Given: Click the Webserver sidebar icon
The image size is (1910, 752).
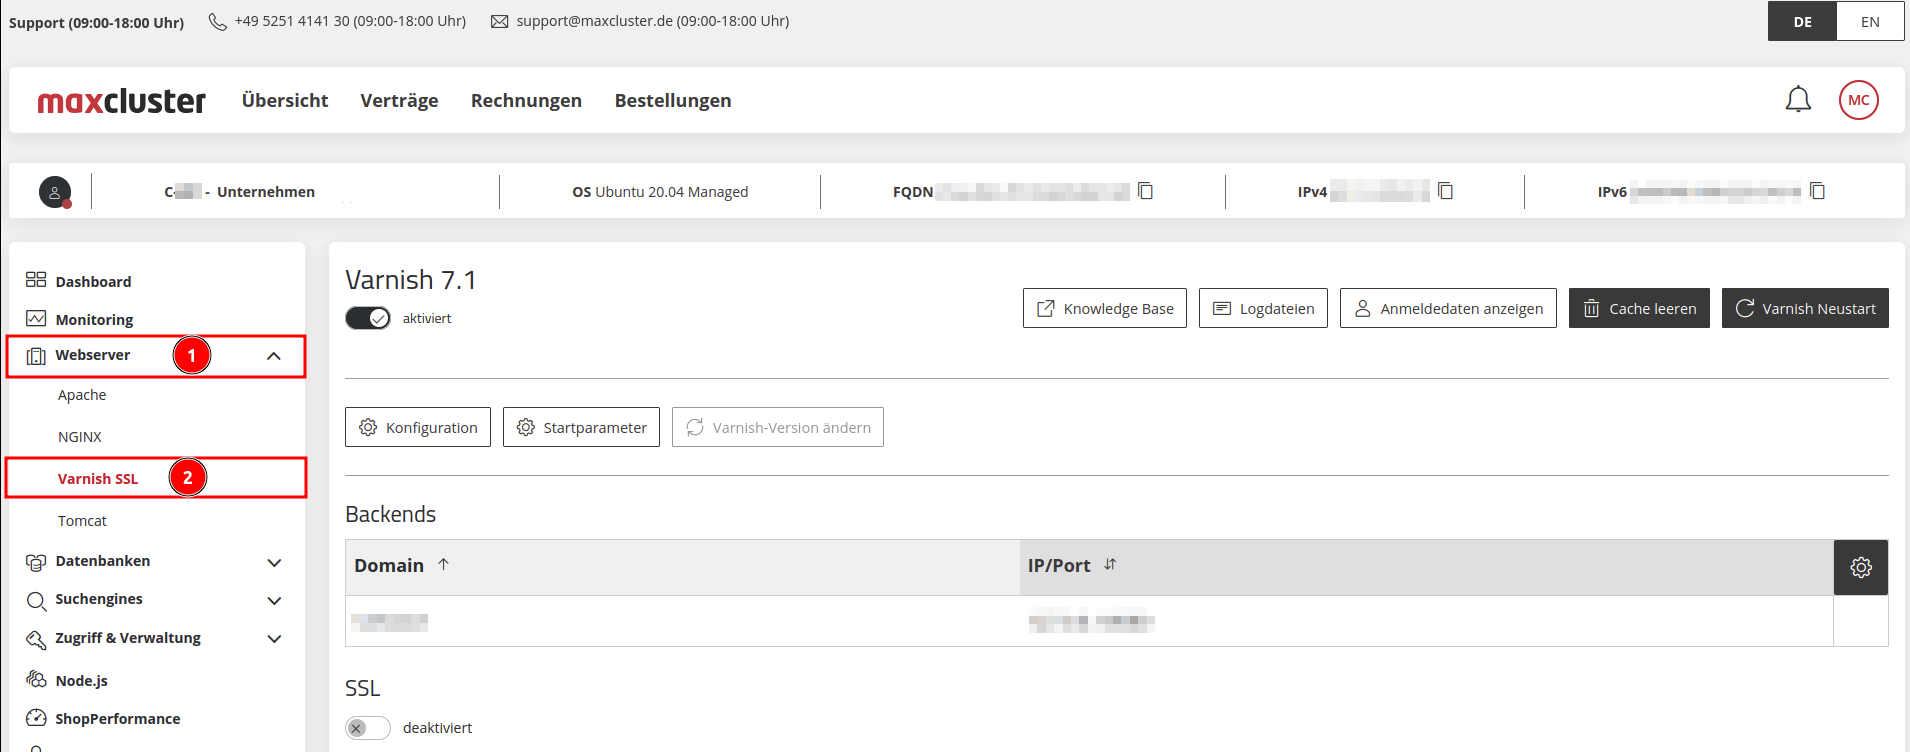Looking at the screenshot, I should (x=36, y=356).
